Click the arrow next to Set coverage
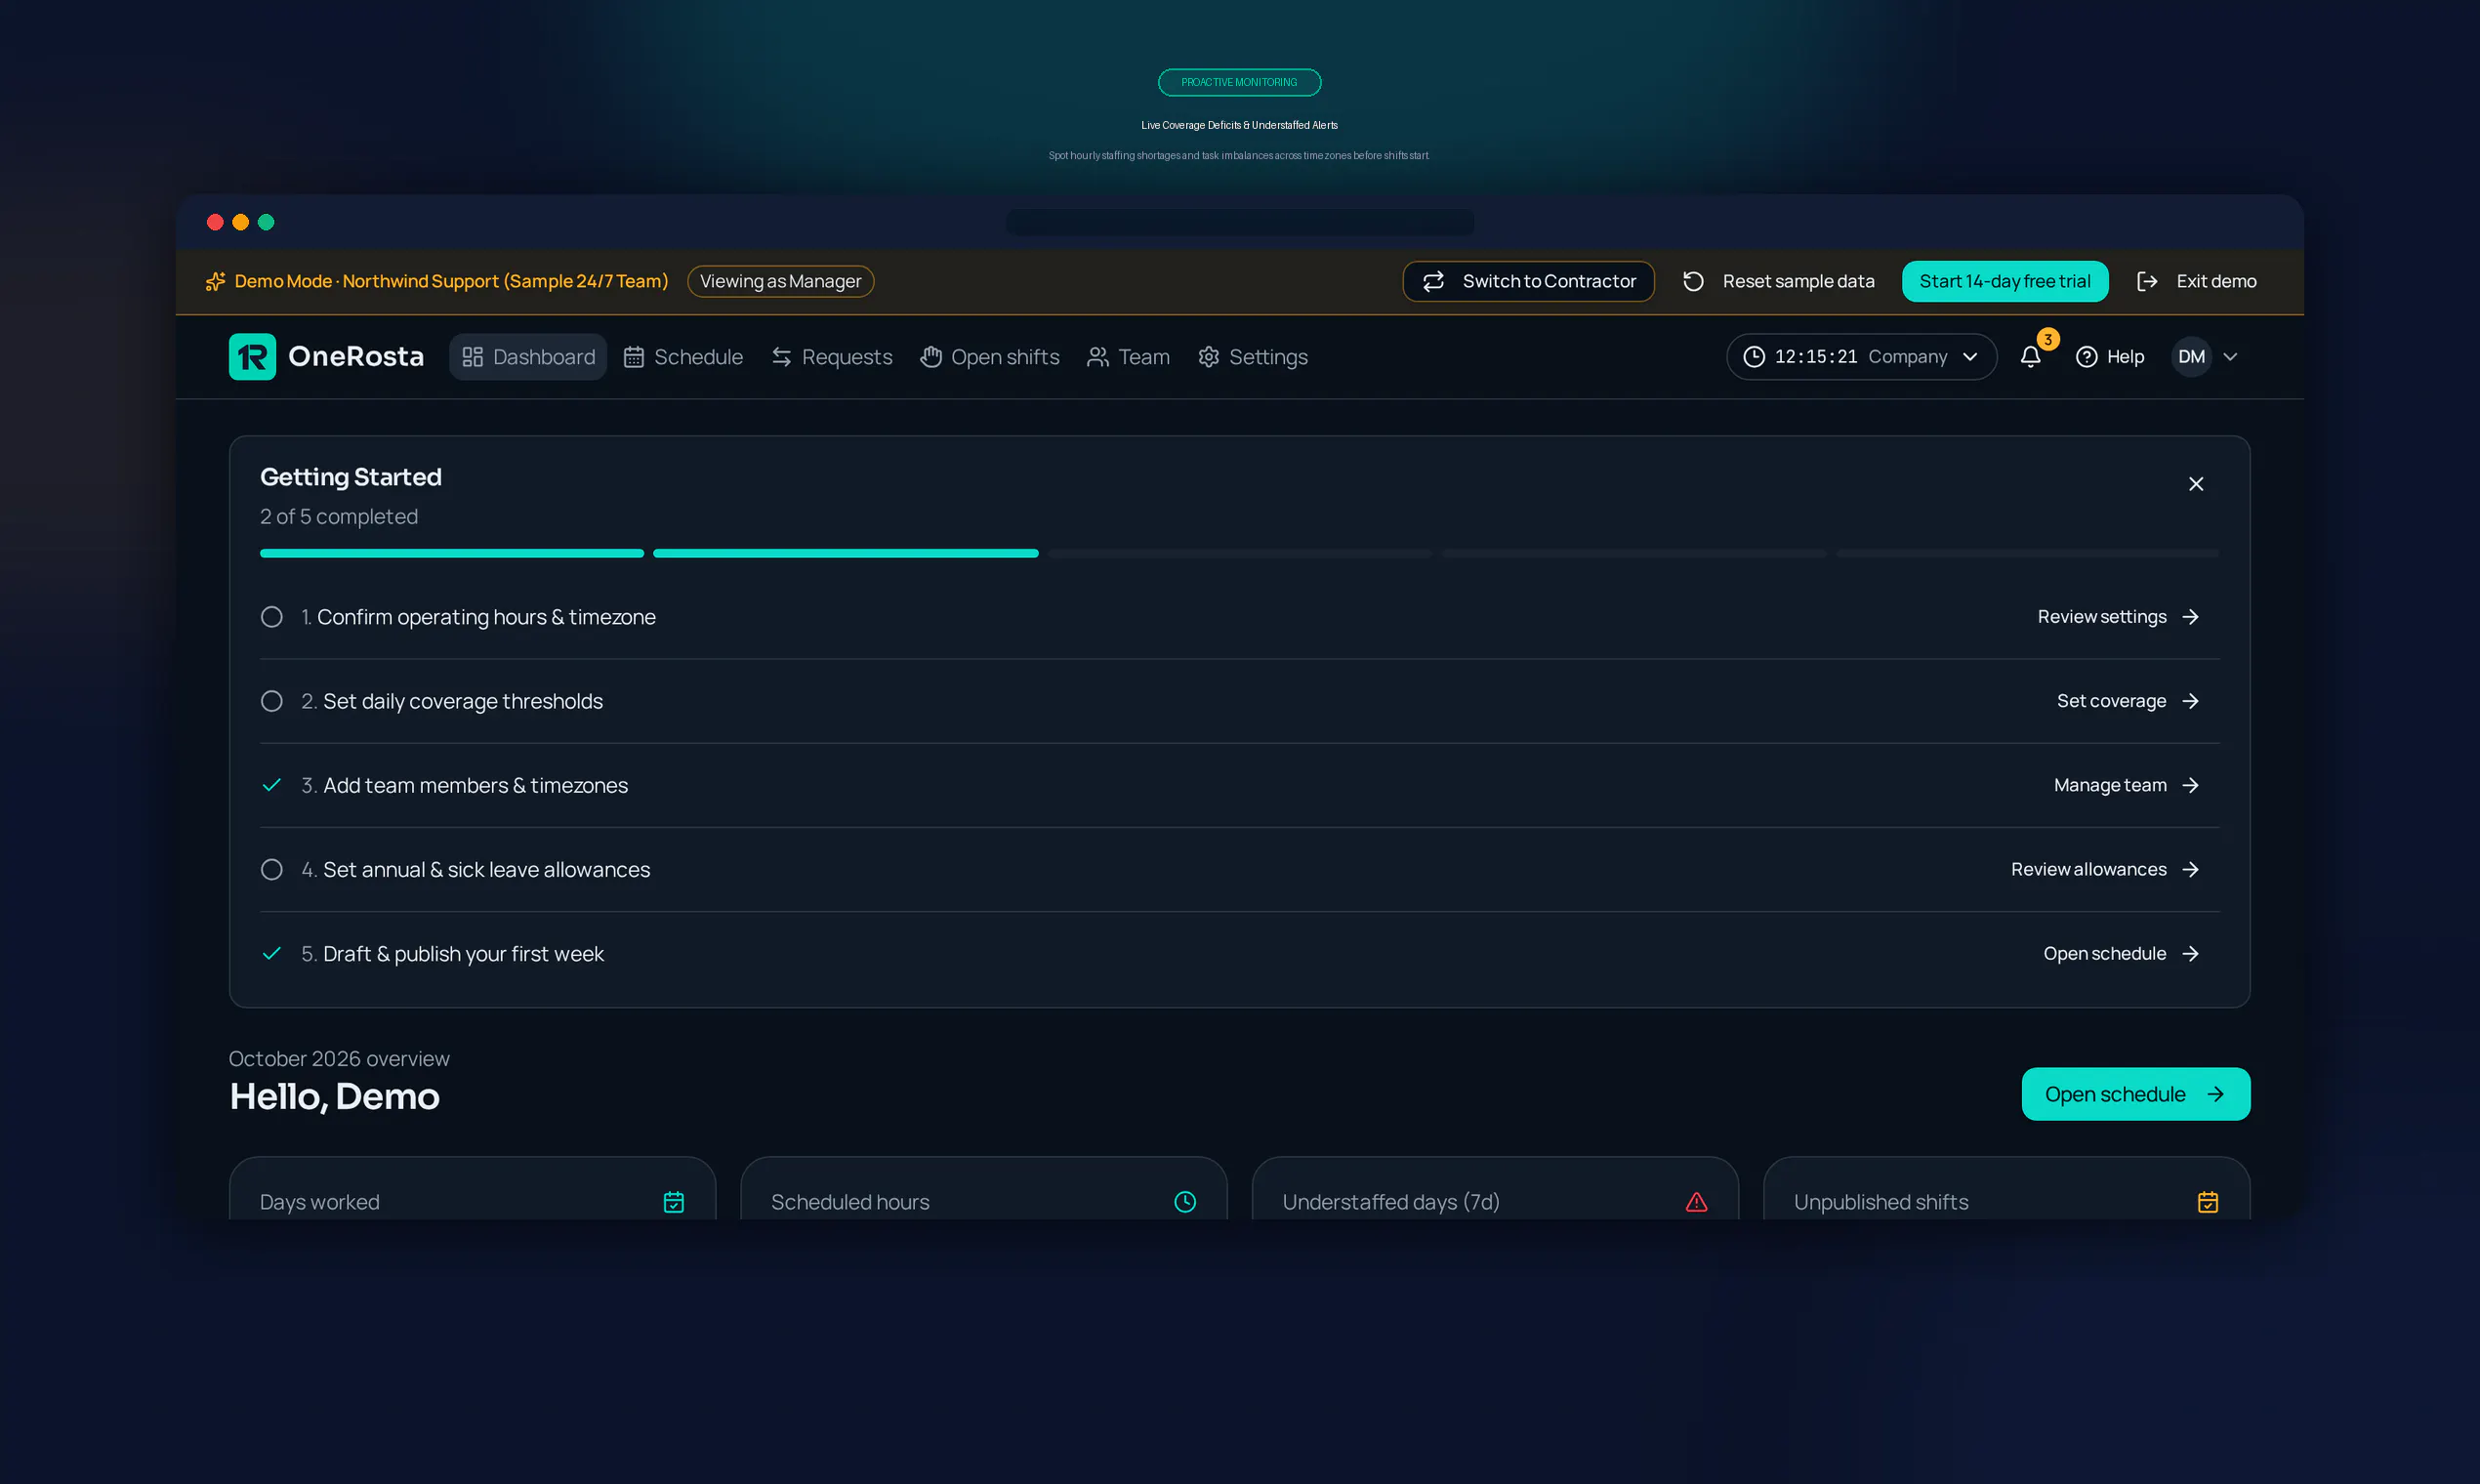2480x1484 pixels. (x=2191, y=701)
